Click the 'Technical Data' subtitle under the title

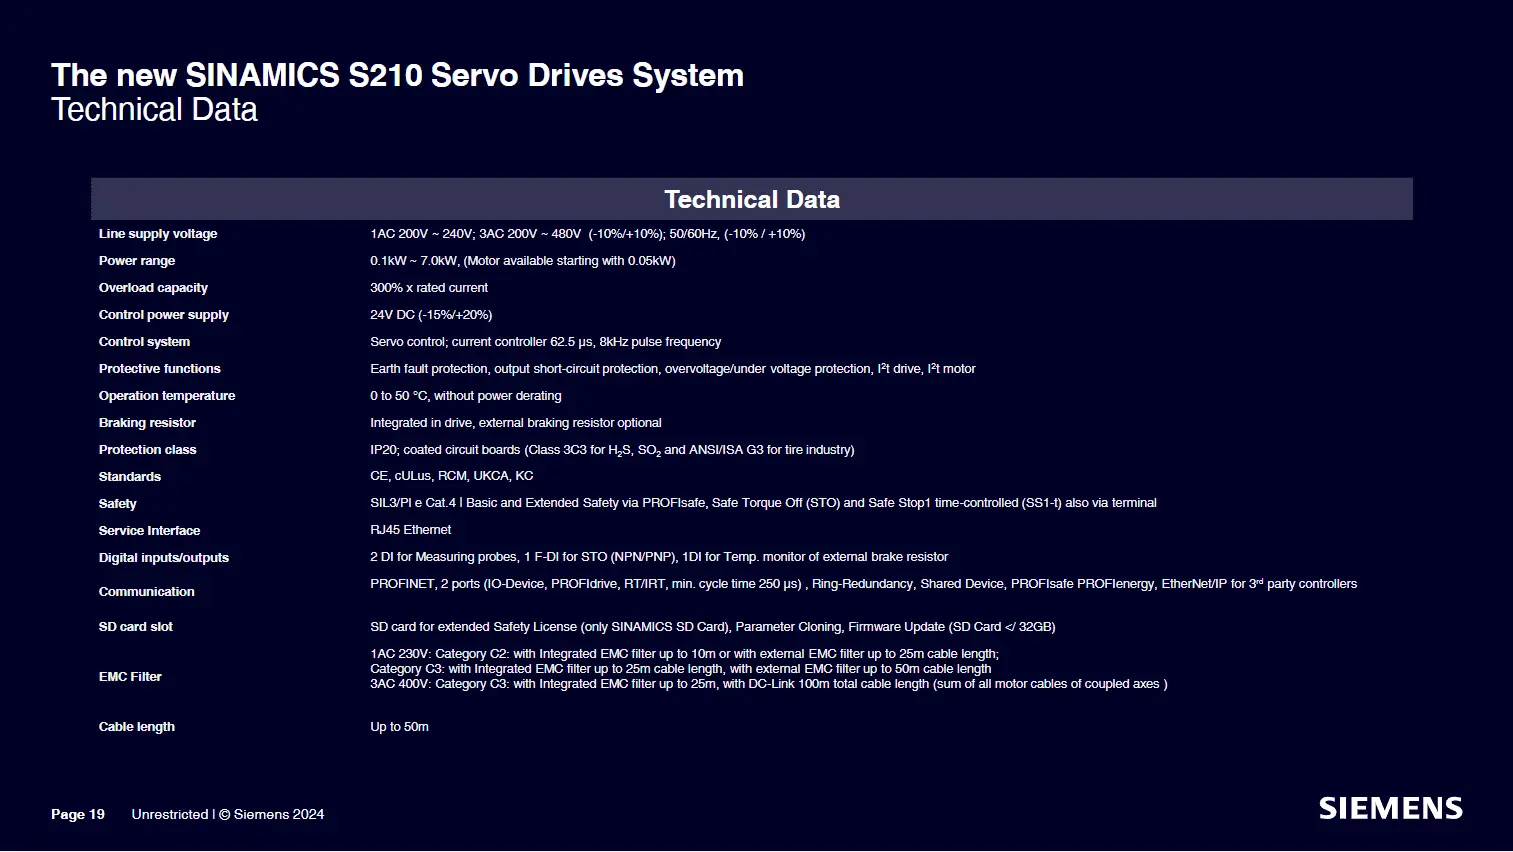pyautogui.click(x=154, y=109)
